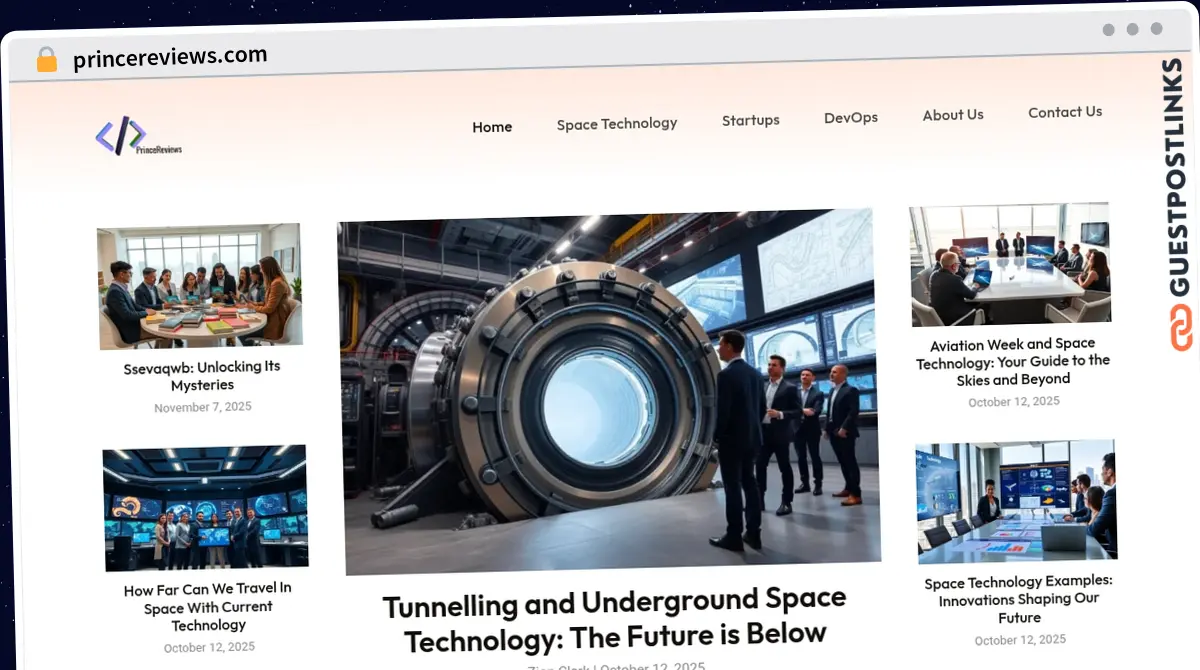The height and width of the screenshot is (670, 1200).
Task: Click the GuestPostLinks chain logo
Action: (1182, 328)
